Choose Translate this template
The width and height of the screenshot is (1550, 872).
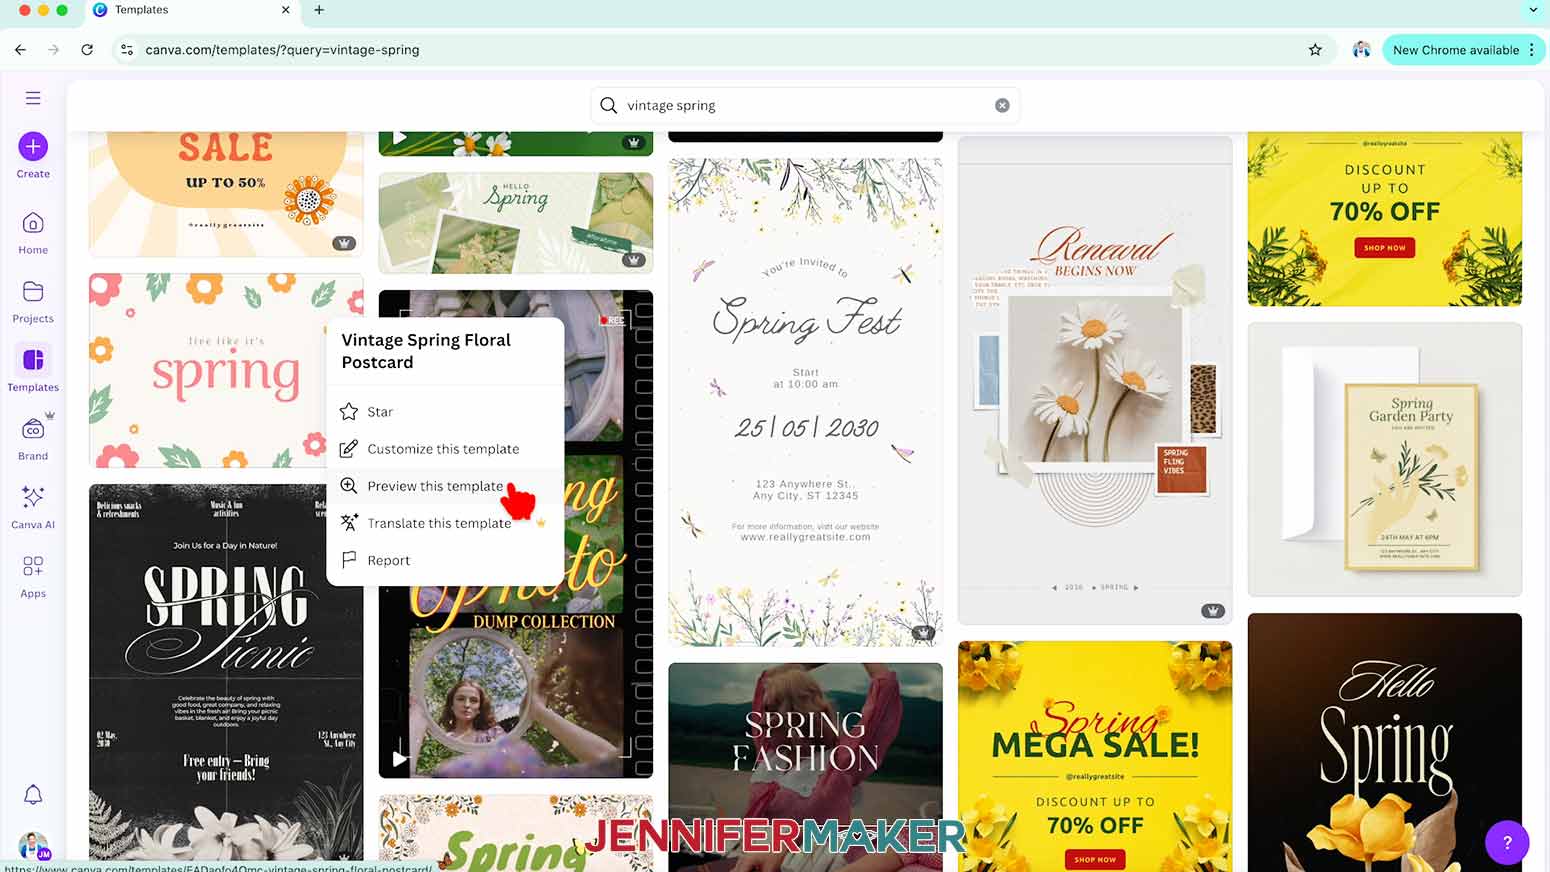(x=445, y=523)
